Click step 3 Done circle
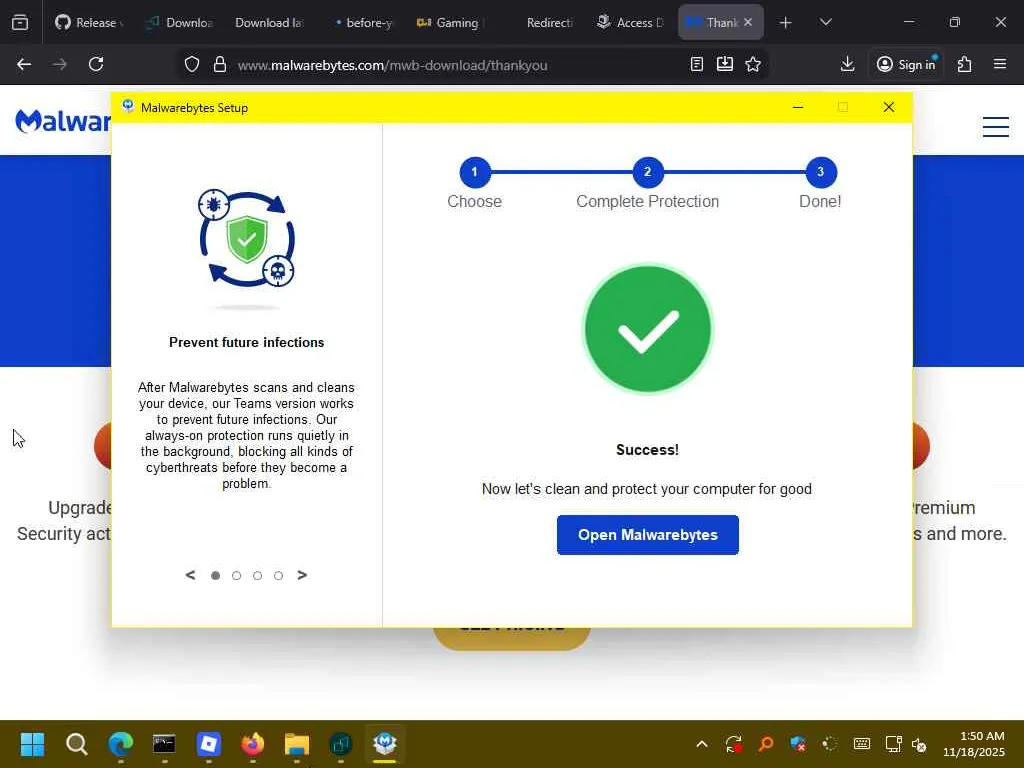 click(x=821, y=172)
